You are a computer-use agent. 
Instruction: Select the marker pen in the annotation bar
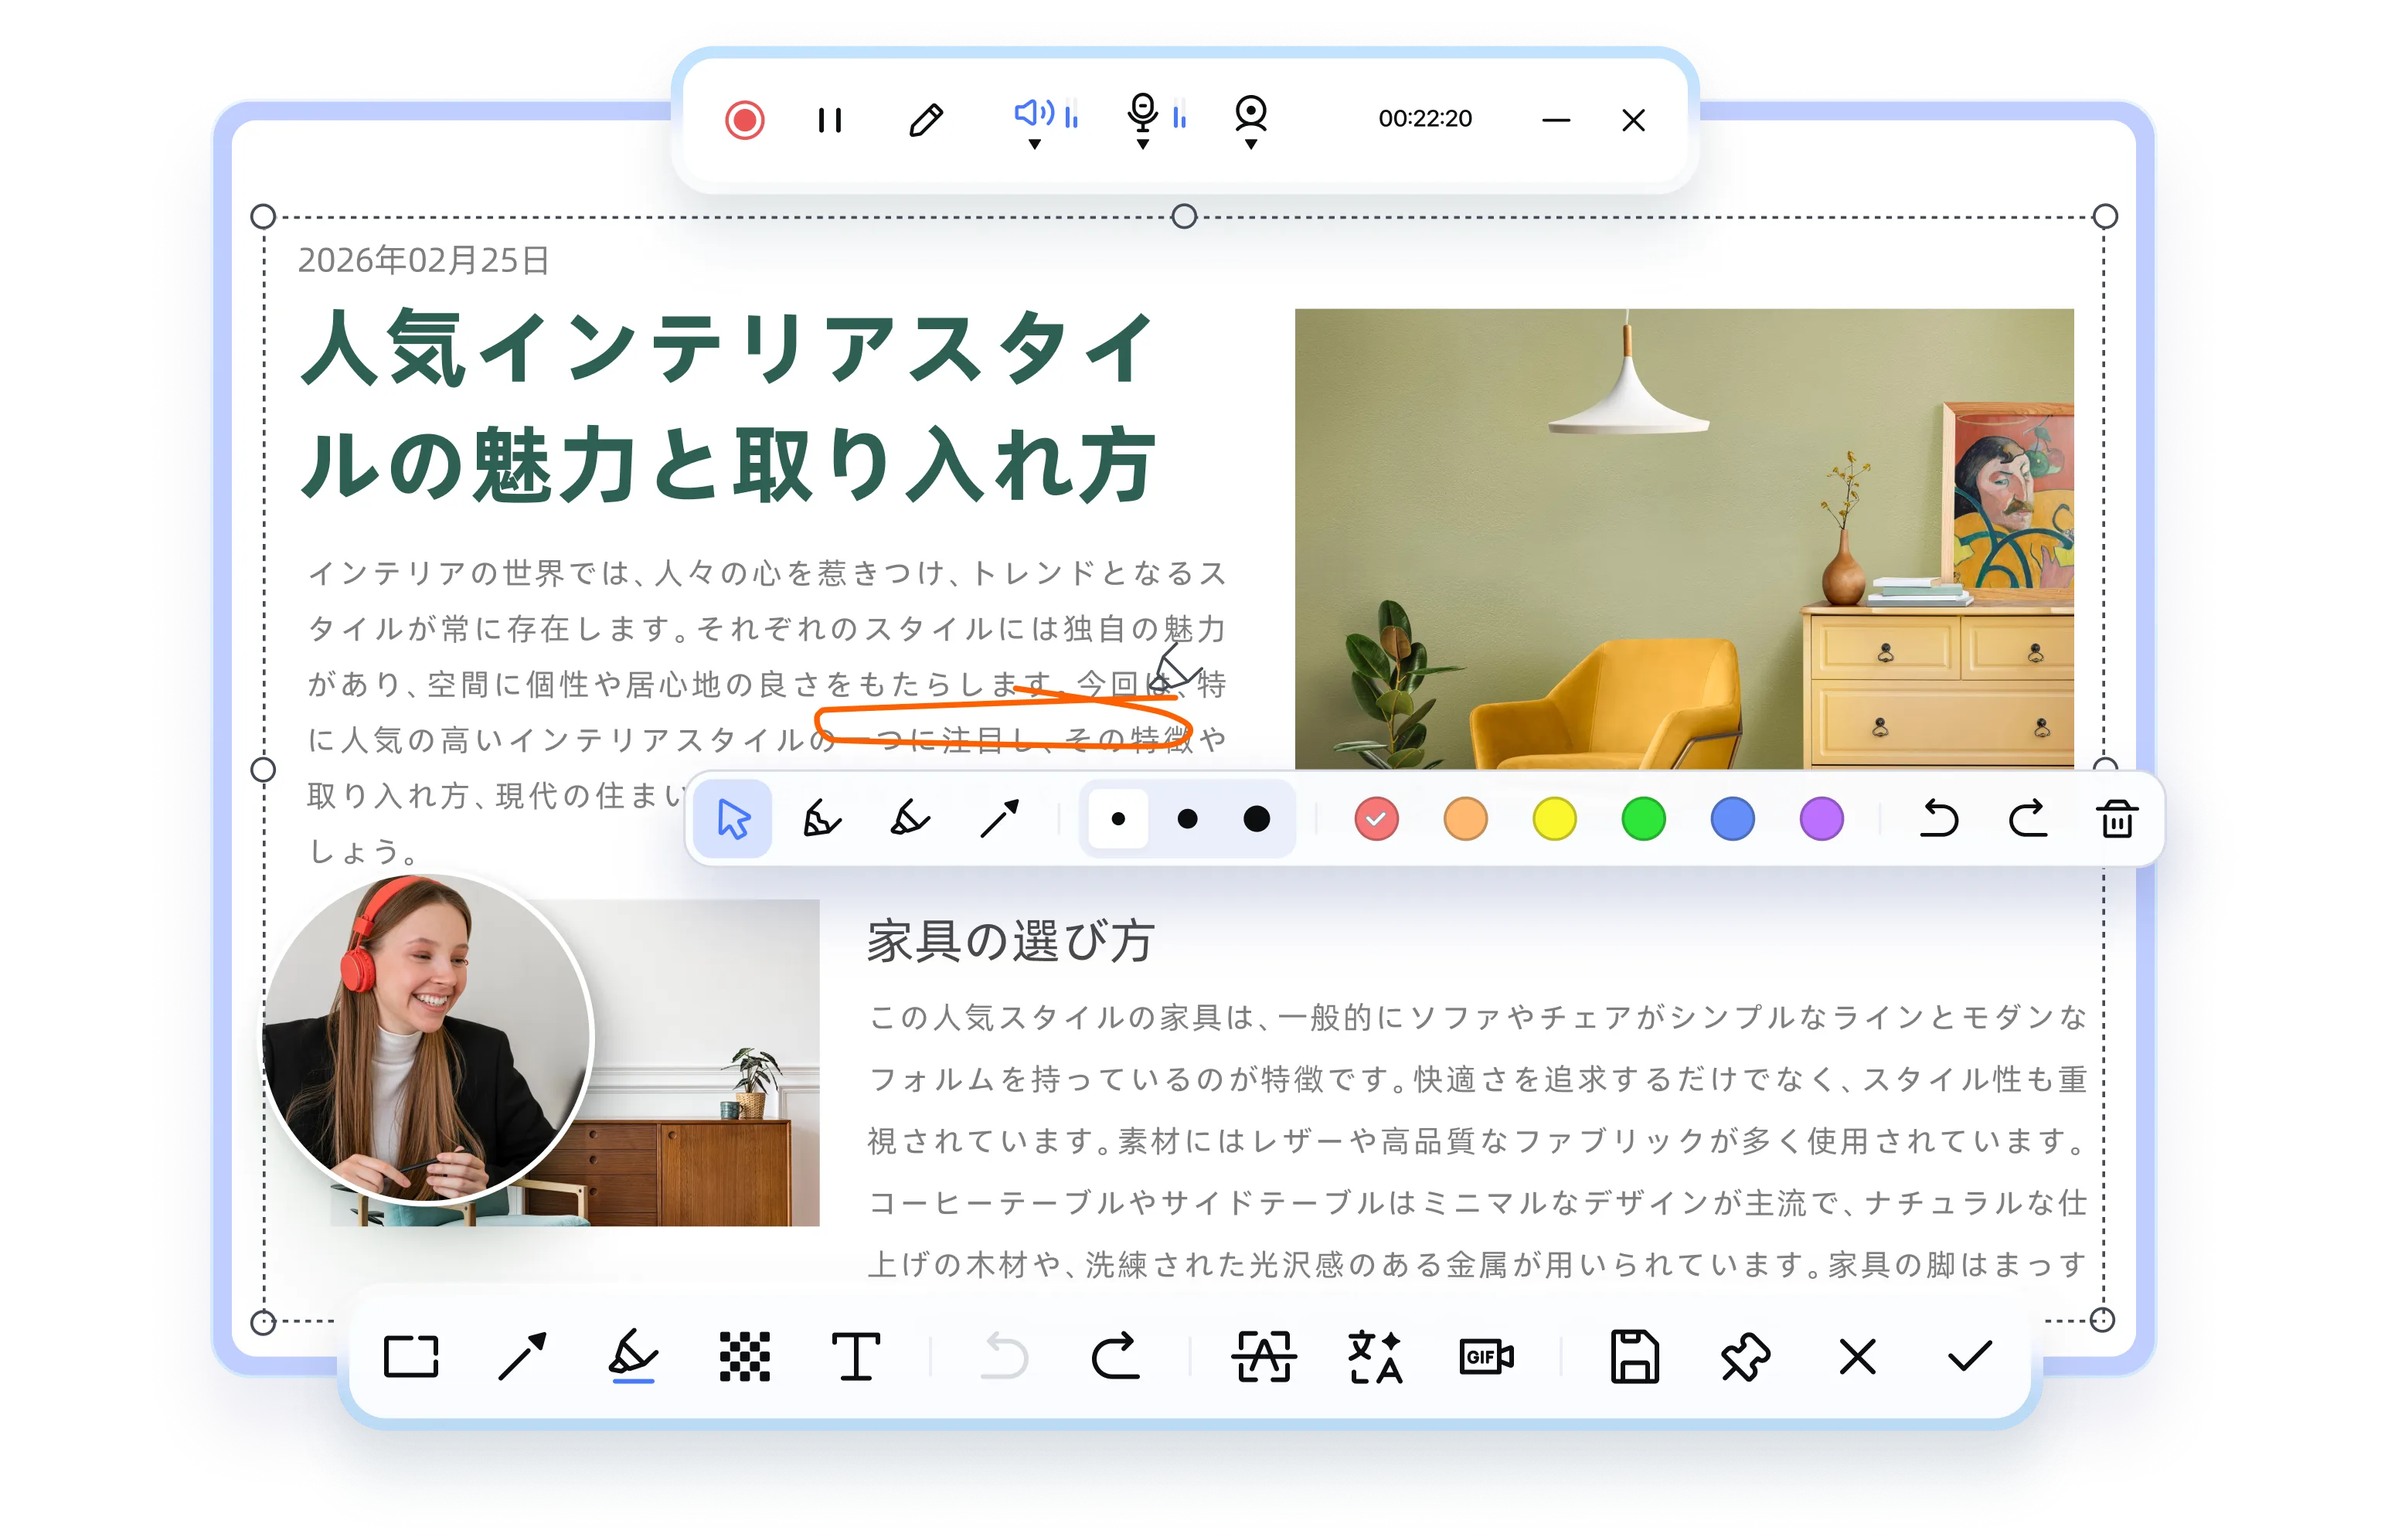click(x=910, y=818)
